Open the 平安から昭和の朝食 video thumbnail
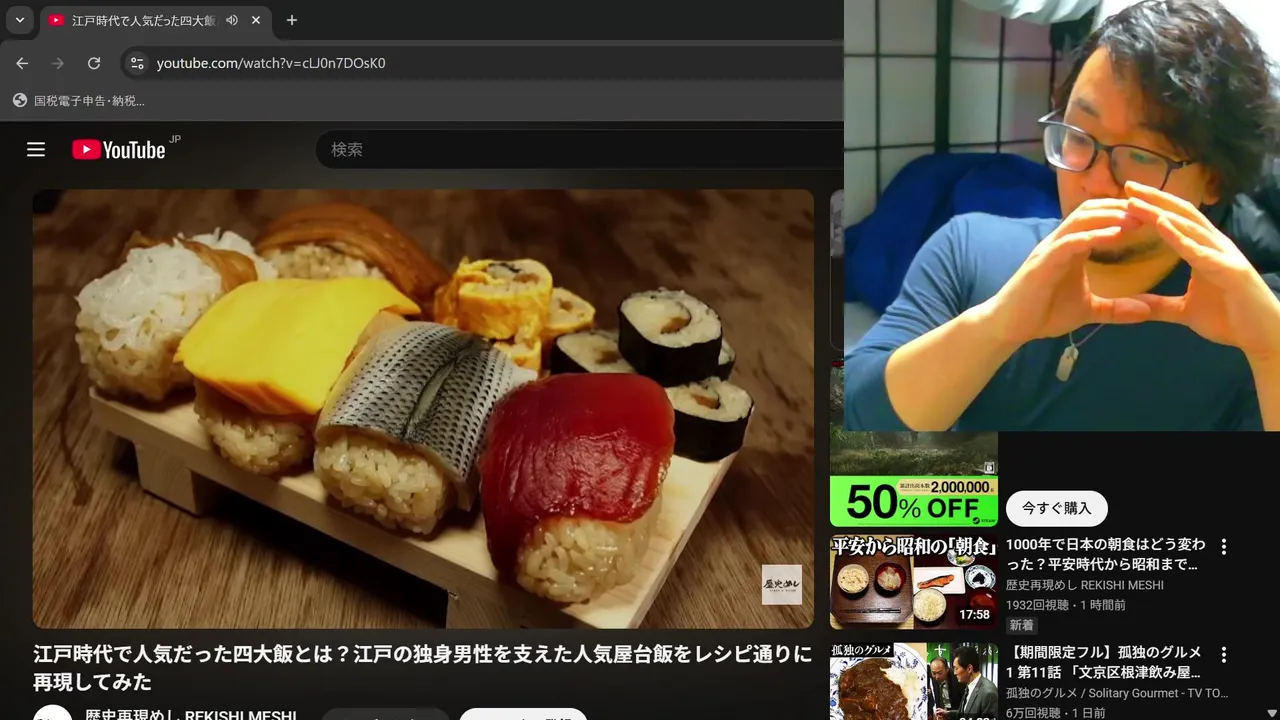The height and width of the screenshot is (720, 1280). (x=914, y=583)
